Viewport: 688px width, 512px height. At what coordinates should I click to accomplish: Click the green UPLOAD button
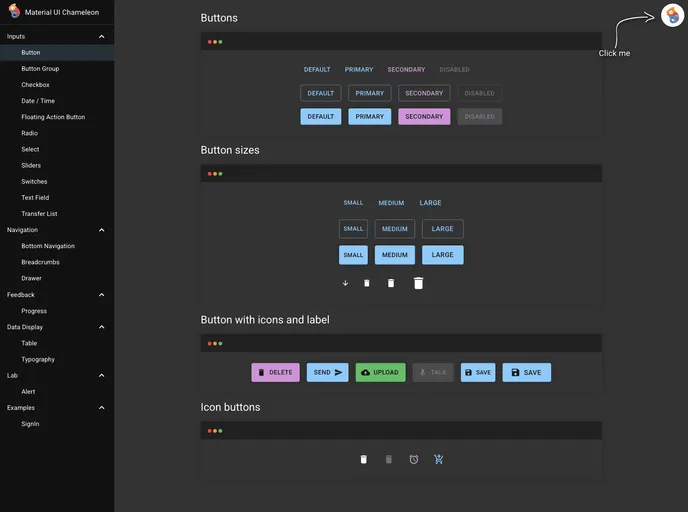coord(380,372)
